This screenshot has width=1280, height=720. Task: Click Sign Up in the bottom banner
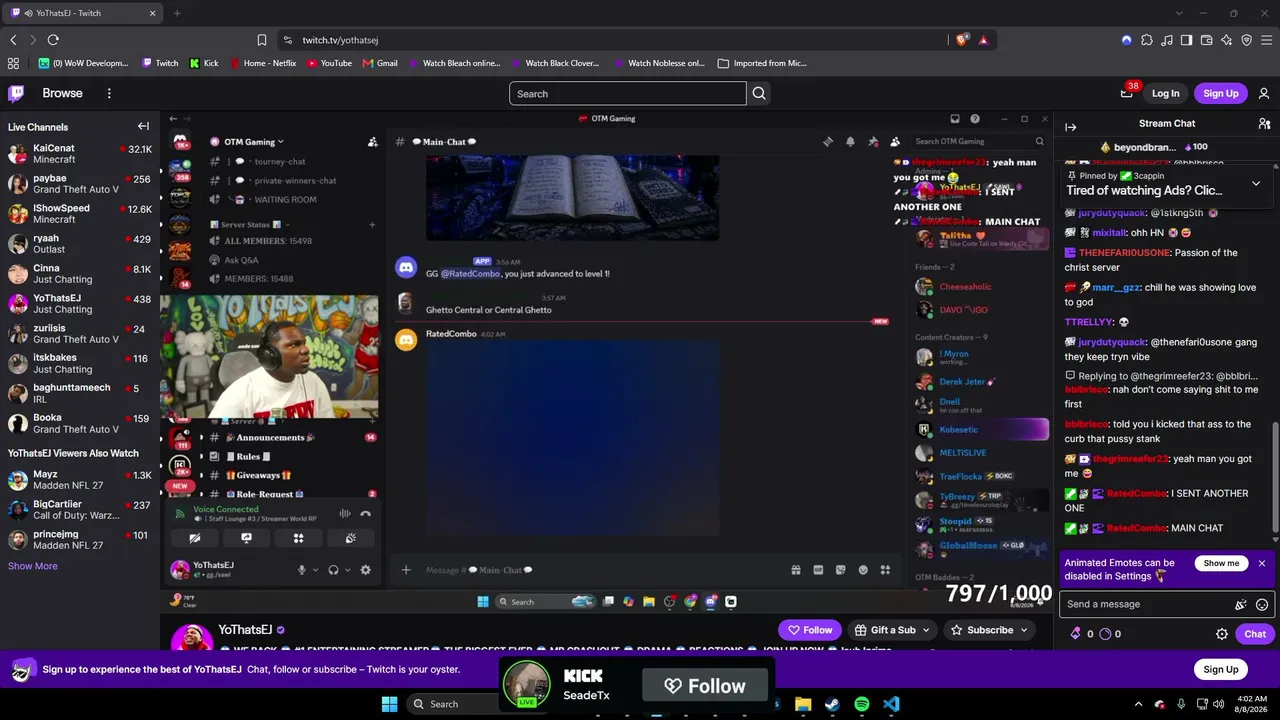pyautogui.click(x=1220, y=669)
